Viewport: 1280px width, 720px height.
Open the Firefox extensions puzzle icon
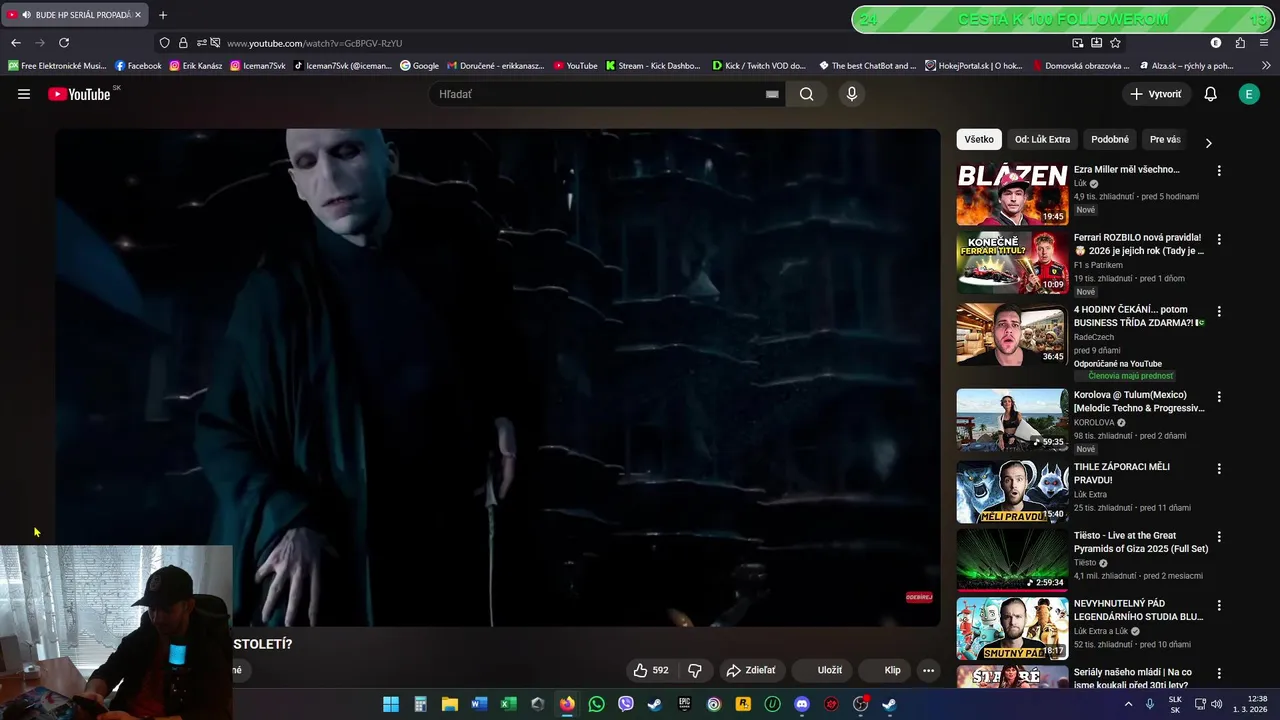[x=1240, y=43]
